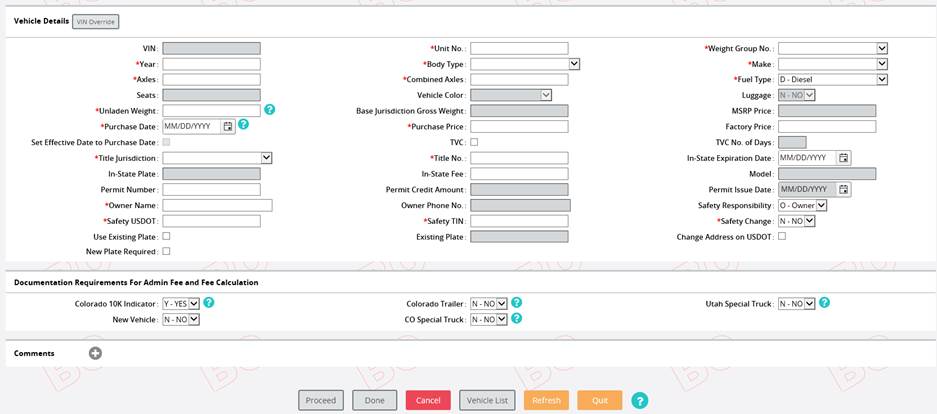
Task: Tick the New Plate Required checkbox
Action: (166, 252)
